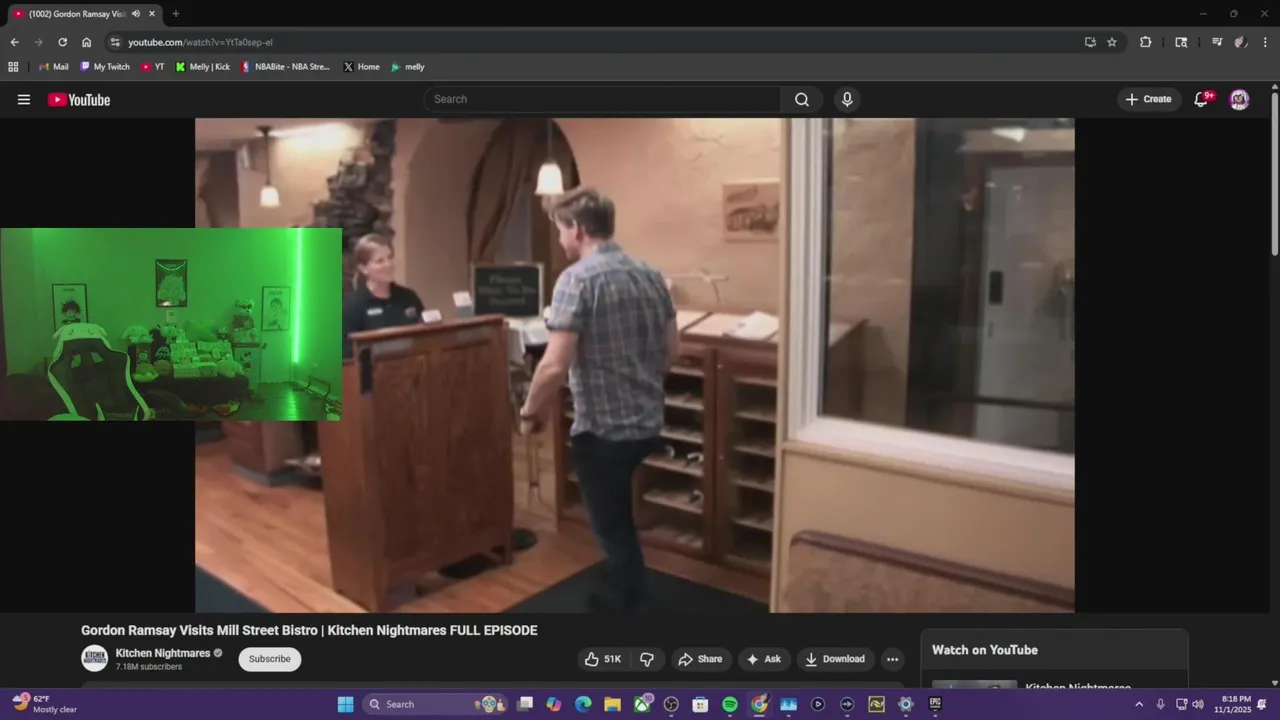Click the YouTube search magnifier button
Screen dimensions: 1280x720
click(802, 99)
